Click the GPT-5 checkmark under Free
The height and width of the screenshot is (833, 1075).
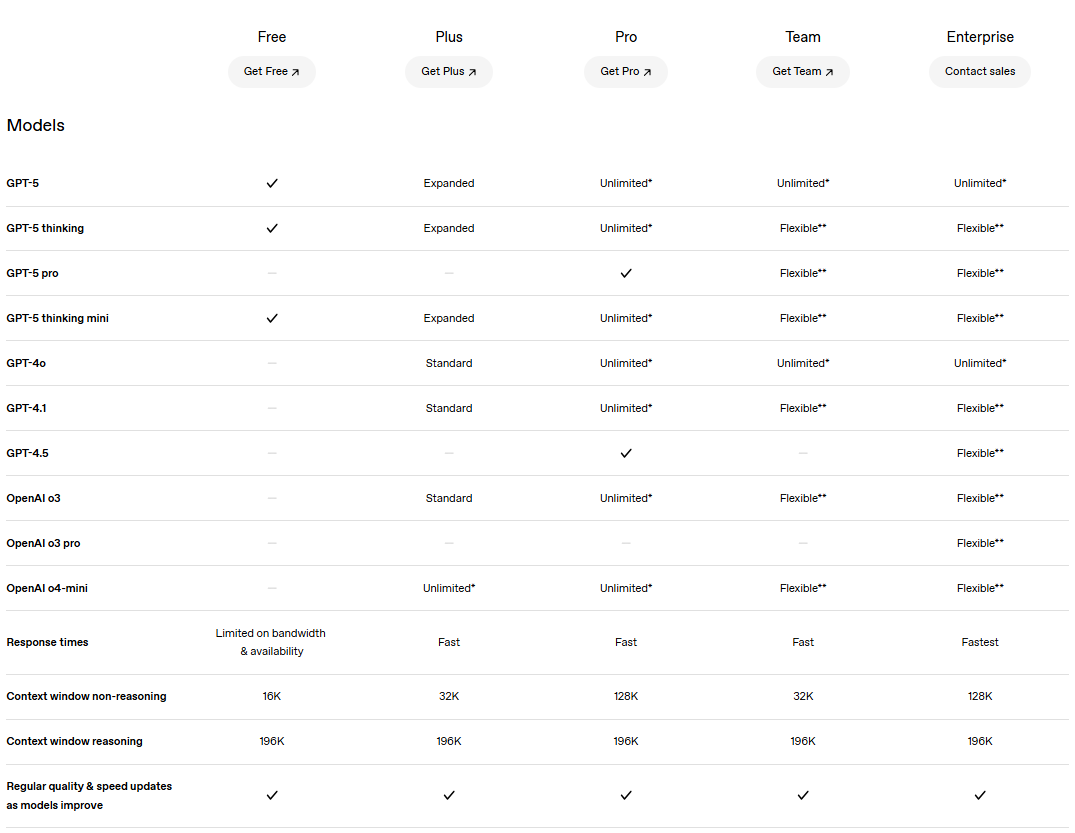click(x=272, y=184)
